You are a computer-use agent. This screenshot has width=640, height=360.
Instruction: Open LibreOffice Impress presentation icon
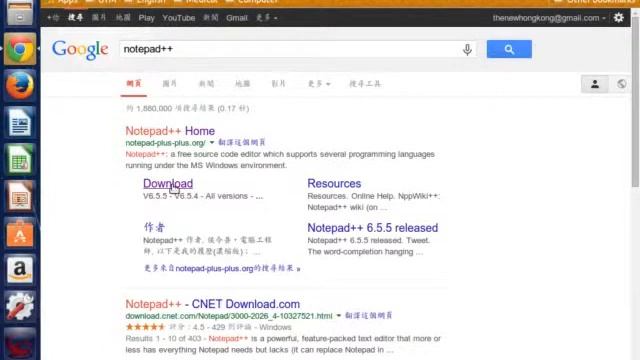click(x=20, y=196)
